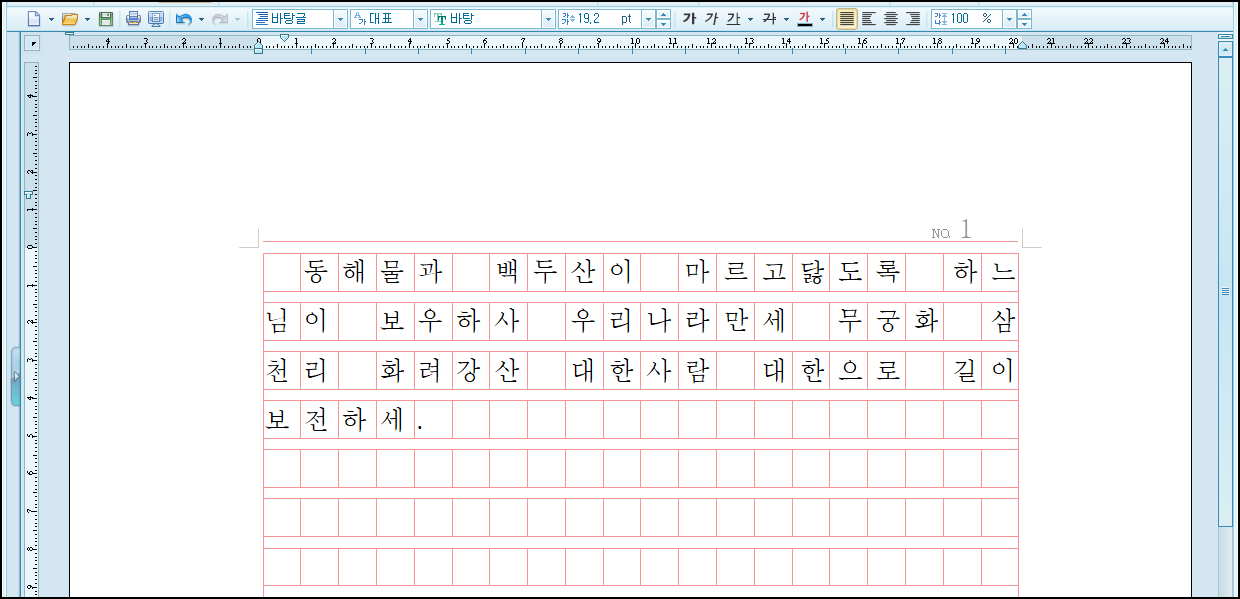Click the '백' character in the first row
The height and width of the screenshot is (599, 1240).
point(508,270)
